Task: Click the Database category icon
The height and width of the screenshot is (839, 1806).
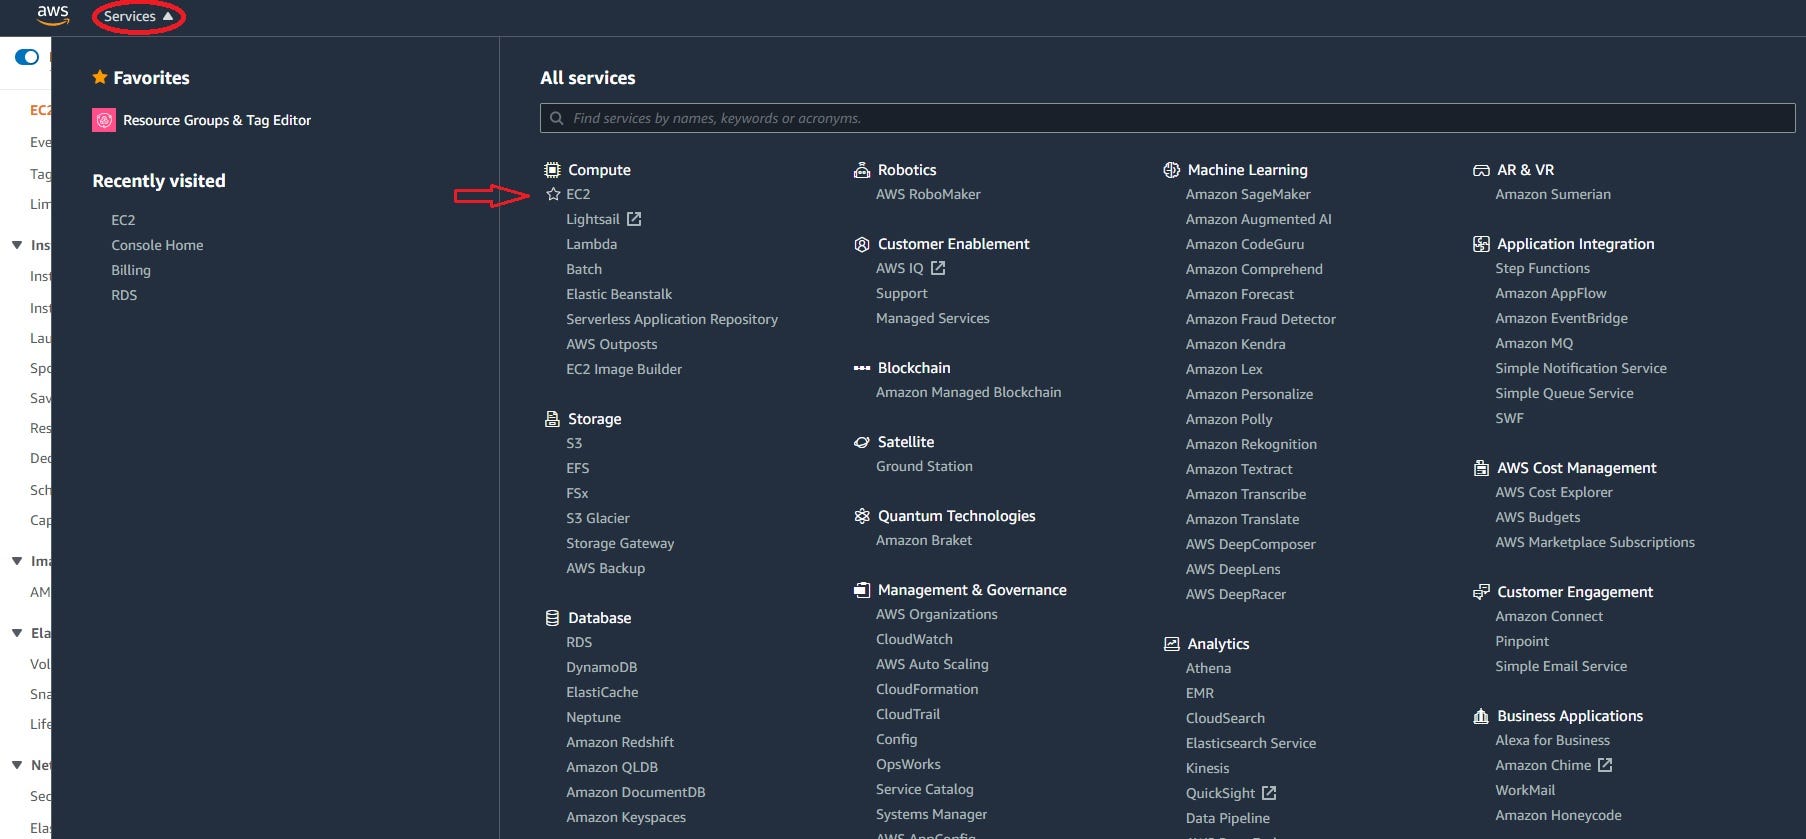Action: pos(552,618)
